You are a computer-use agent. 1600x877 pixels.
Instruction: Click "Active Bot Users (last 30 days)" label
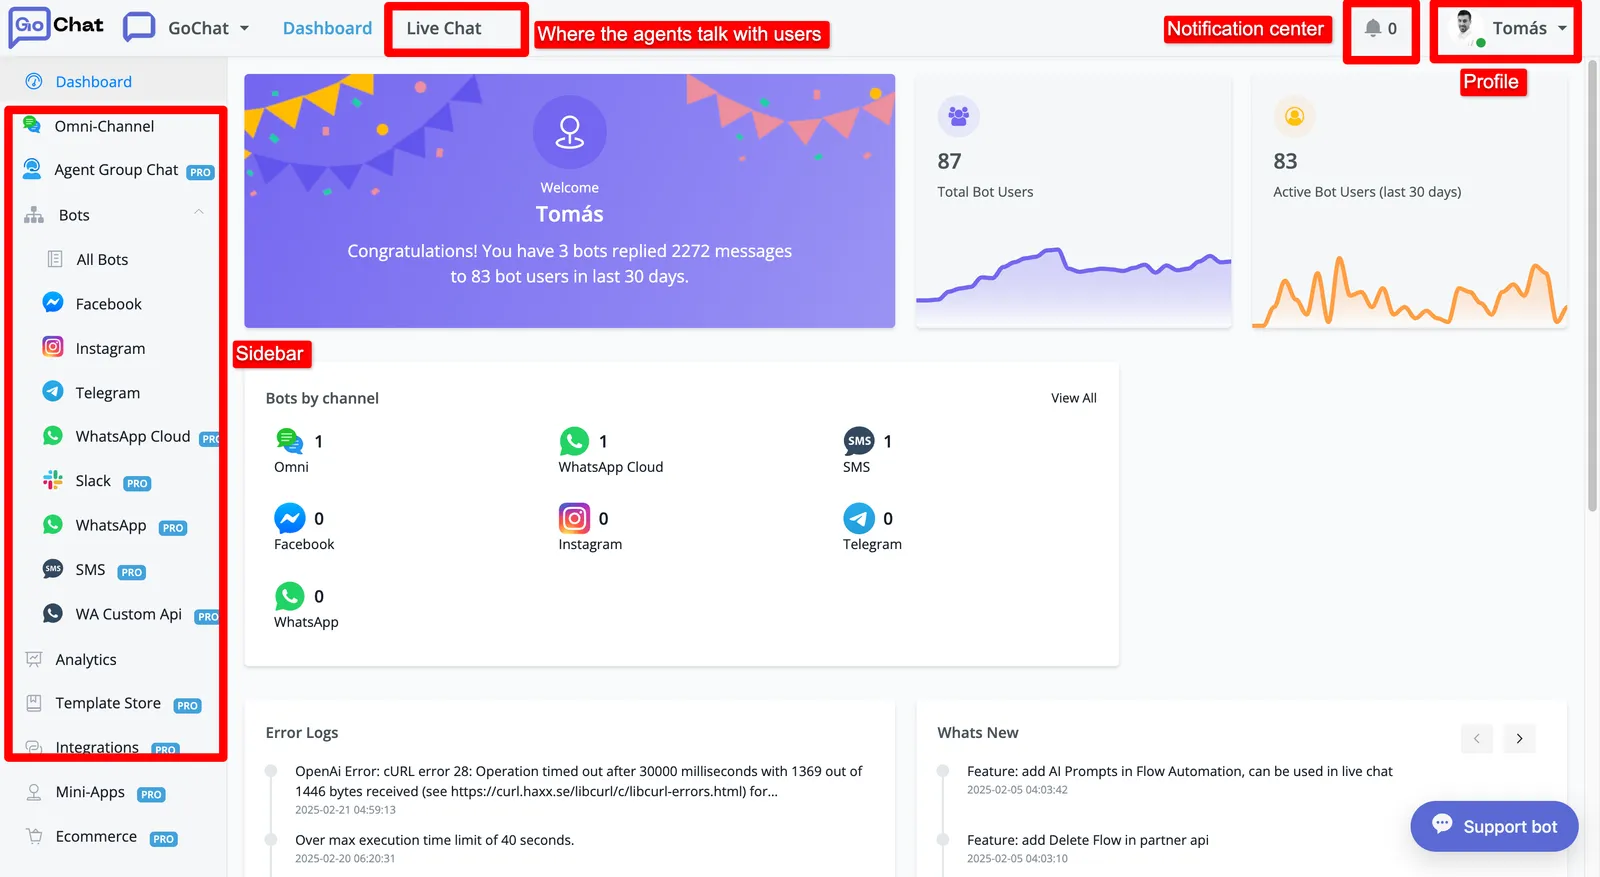[1367, 192]
